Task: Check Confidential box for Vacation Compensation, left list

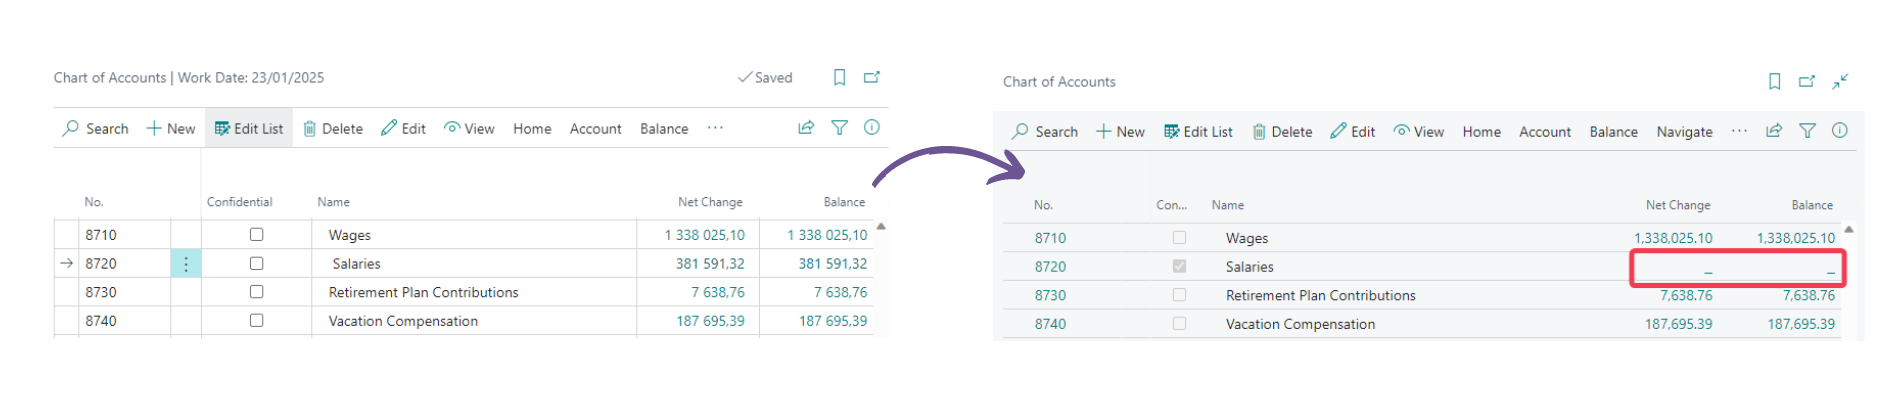Action: 257,321
